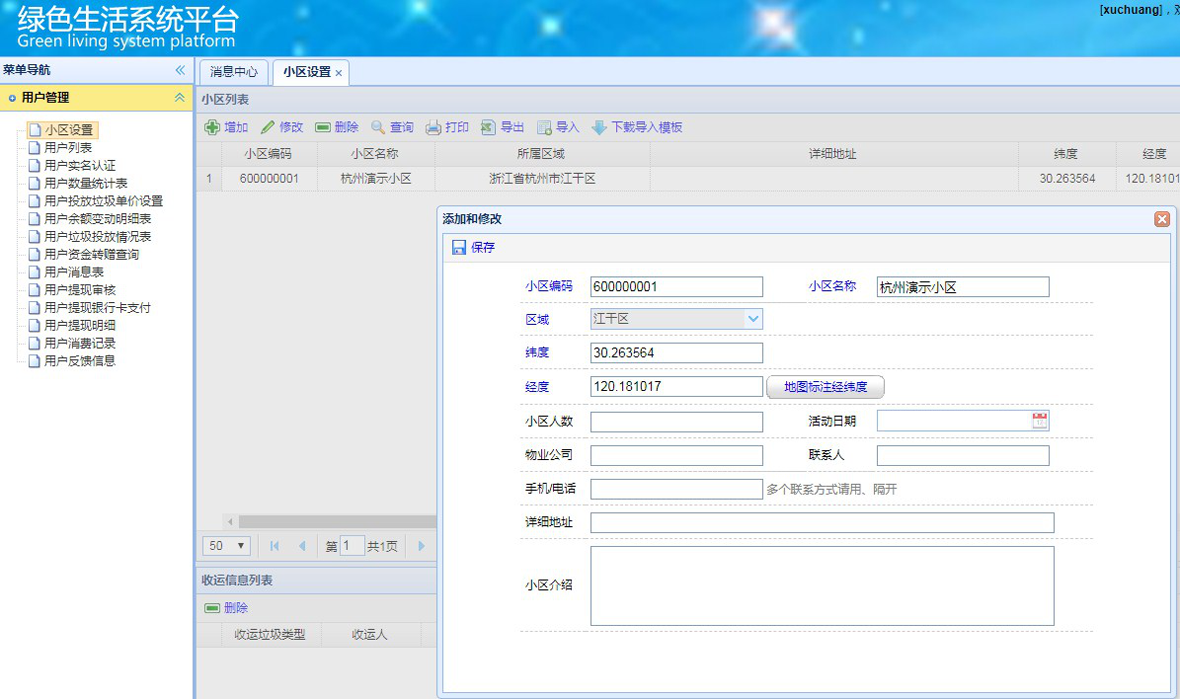This screenshot has height=699, width=1180.
Task: Go to next page pager icon
Action: [421, 546]
